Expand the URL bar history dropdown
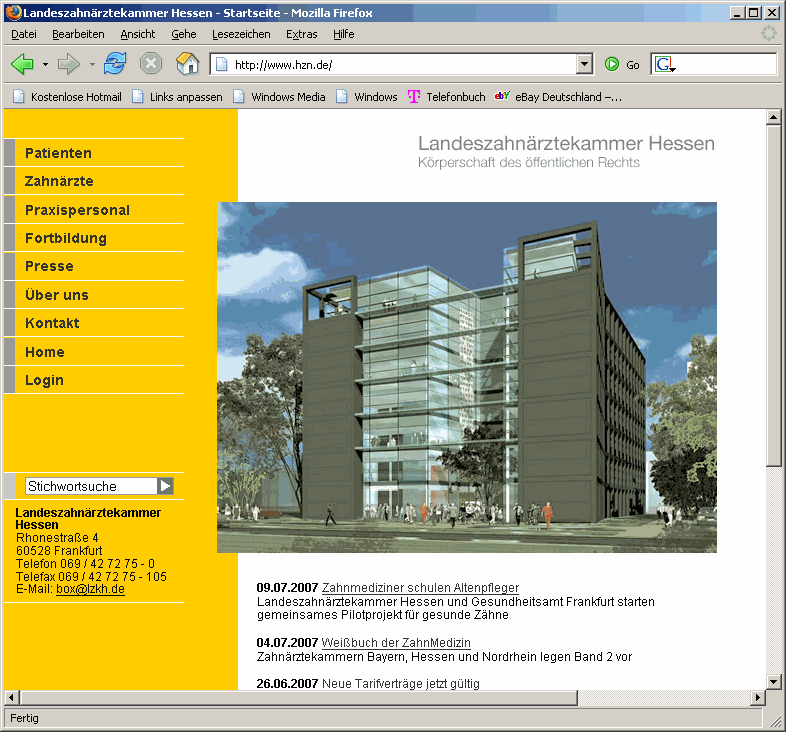 [x=584, y=65]
